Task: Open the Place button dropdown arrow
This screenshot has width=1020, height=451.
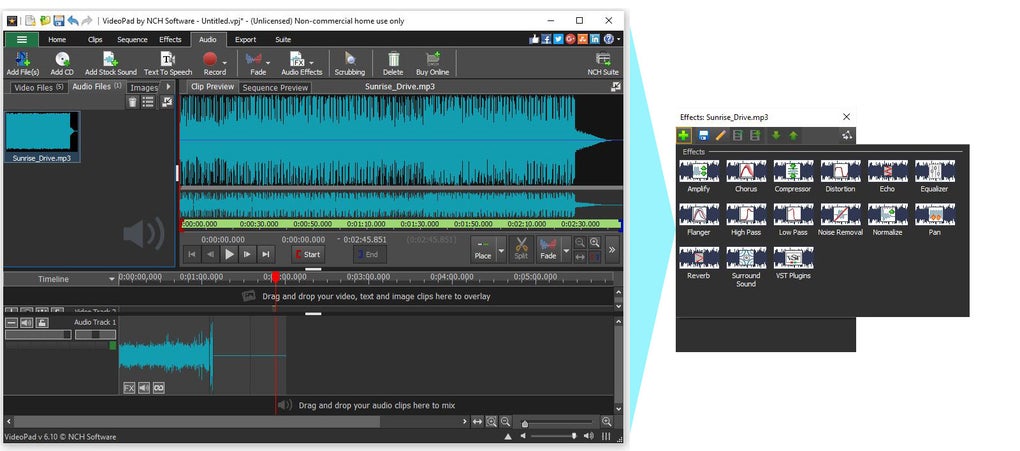Action: (x=501, y=249)
